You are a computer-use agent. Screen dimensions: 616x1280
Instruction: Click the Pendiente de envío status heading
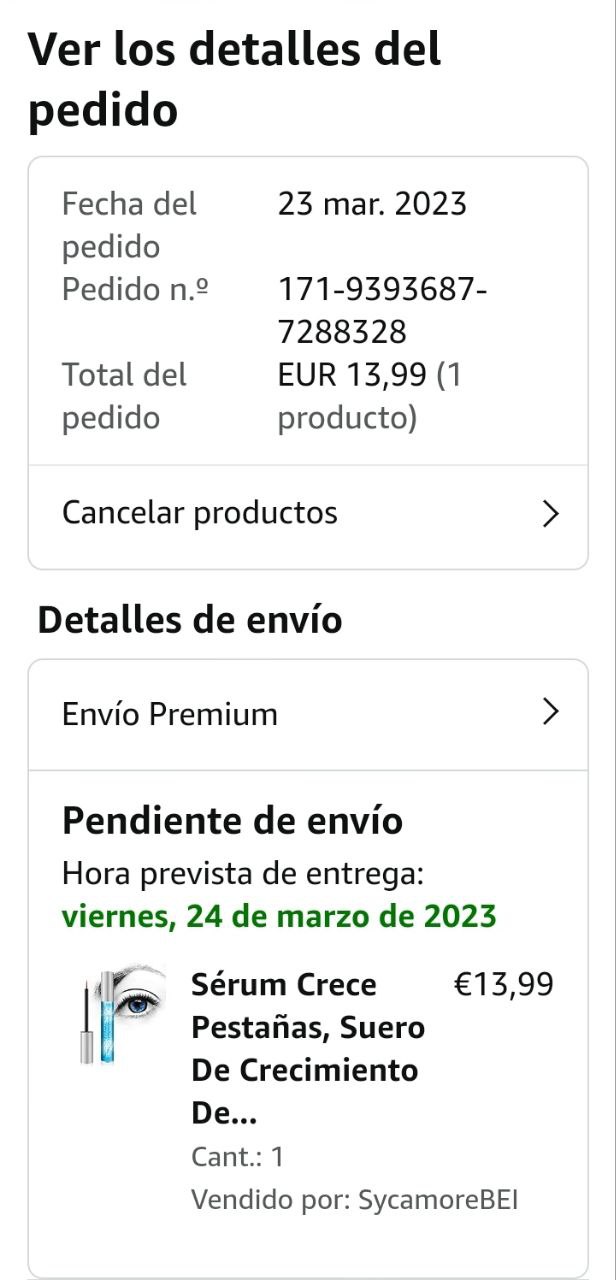232,821
